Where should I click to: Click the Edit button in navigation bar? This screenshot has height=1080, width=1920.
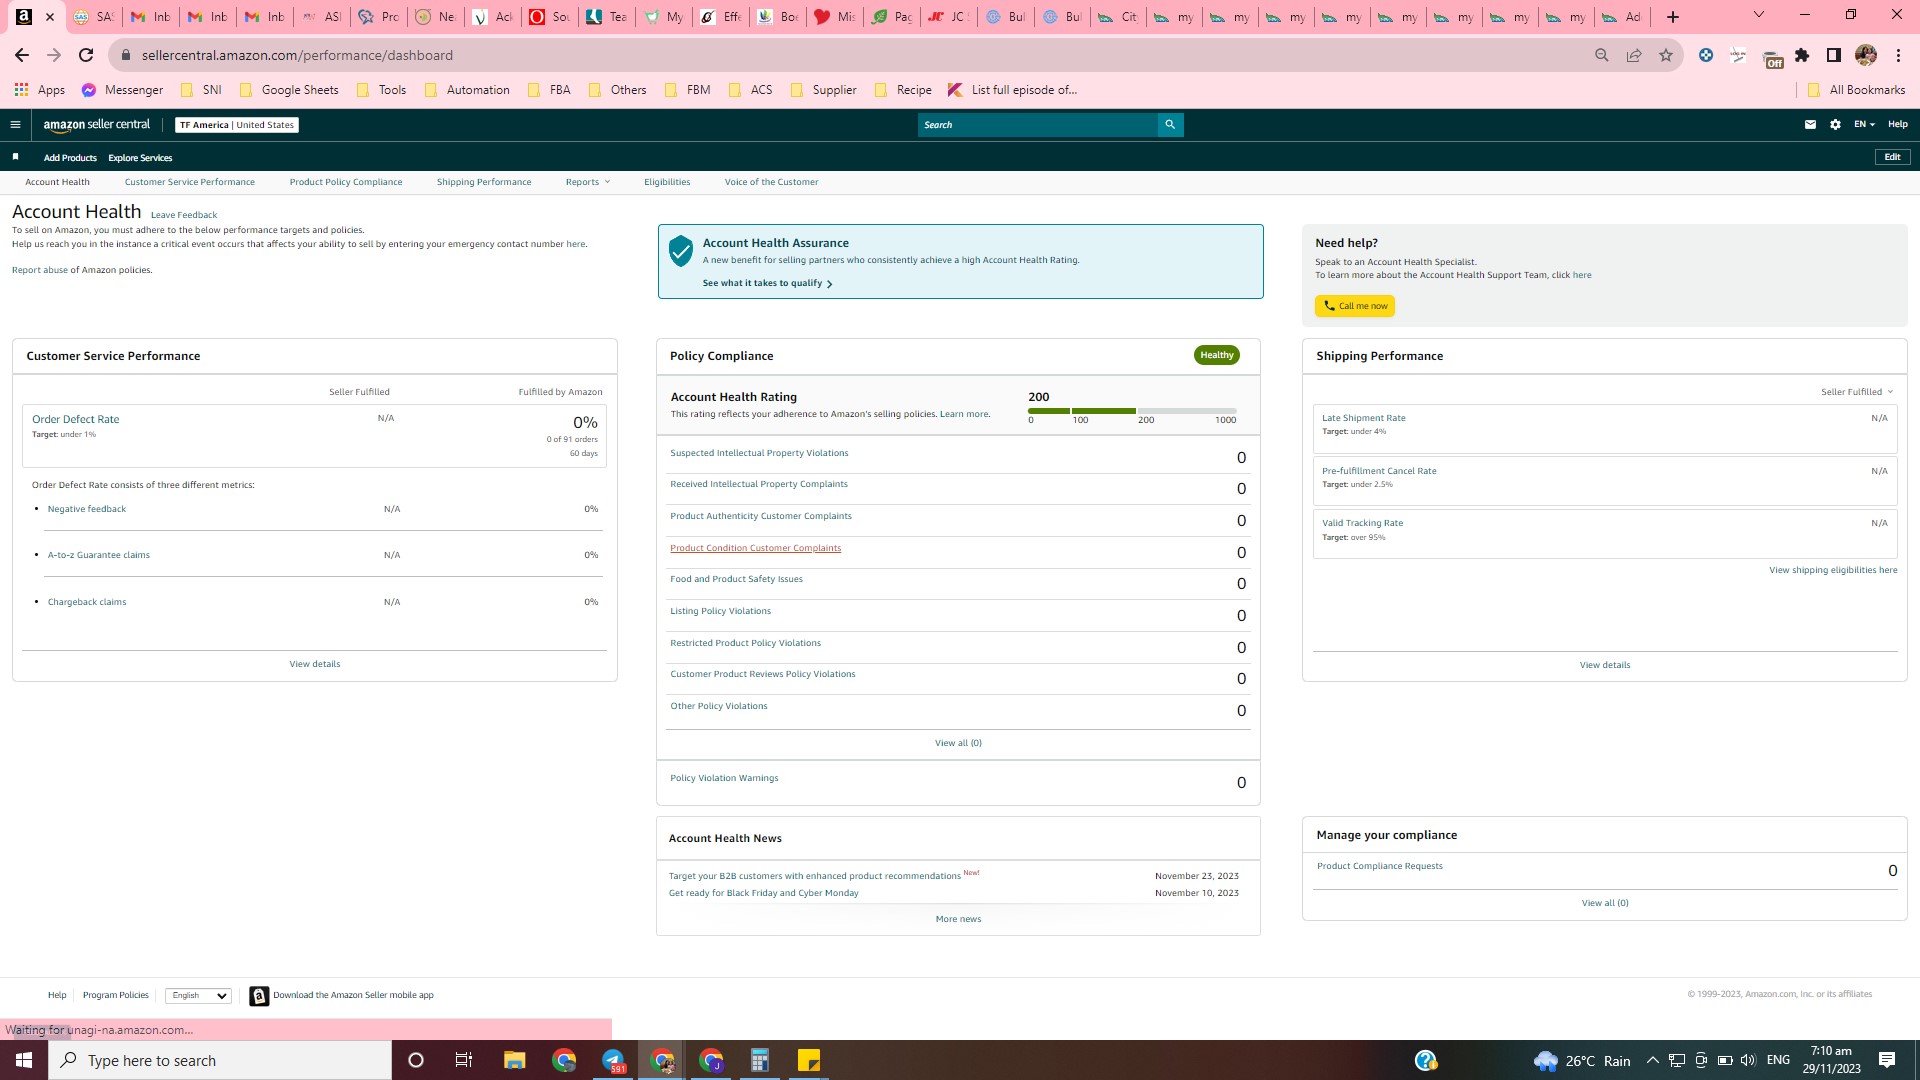click(x=1892, y=157)
